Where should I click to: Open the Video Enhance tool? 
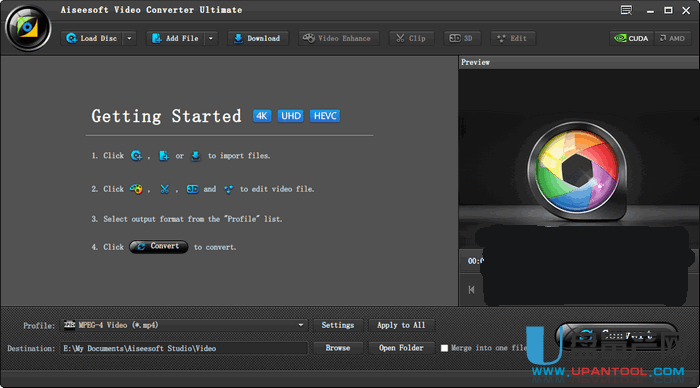tap(338, 38)
